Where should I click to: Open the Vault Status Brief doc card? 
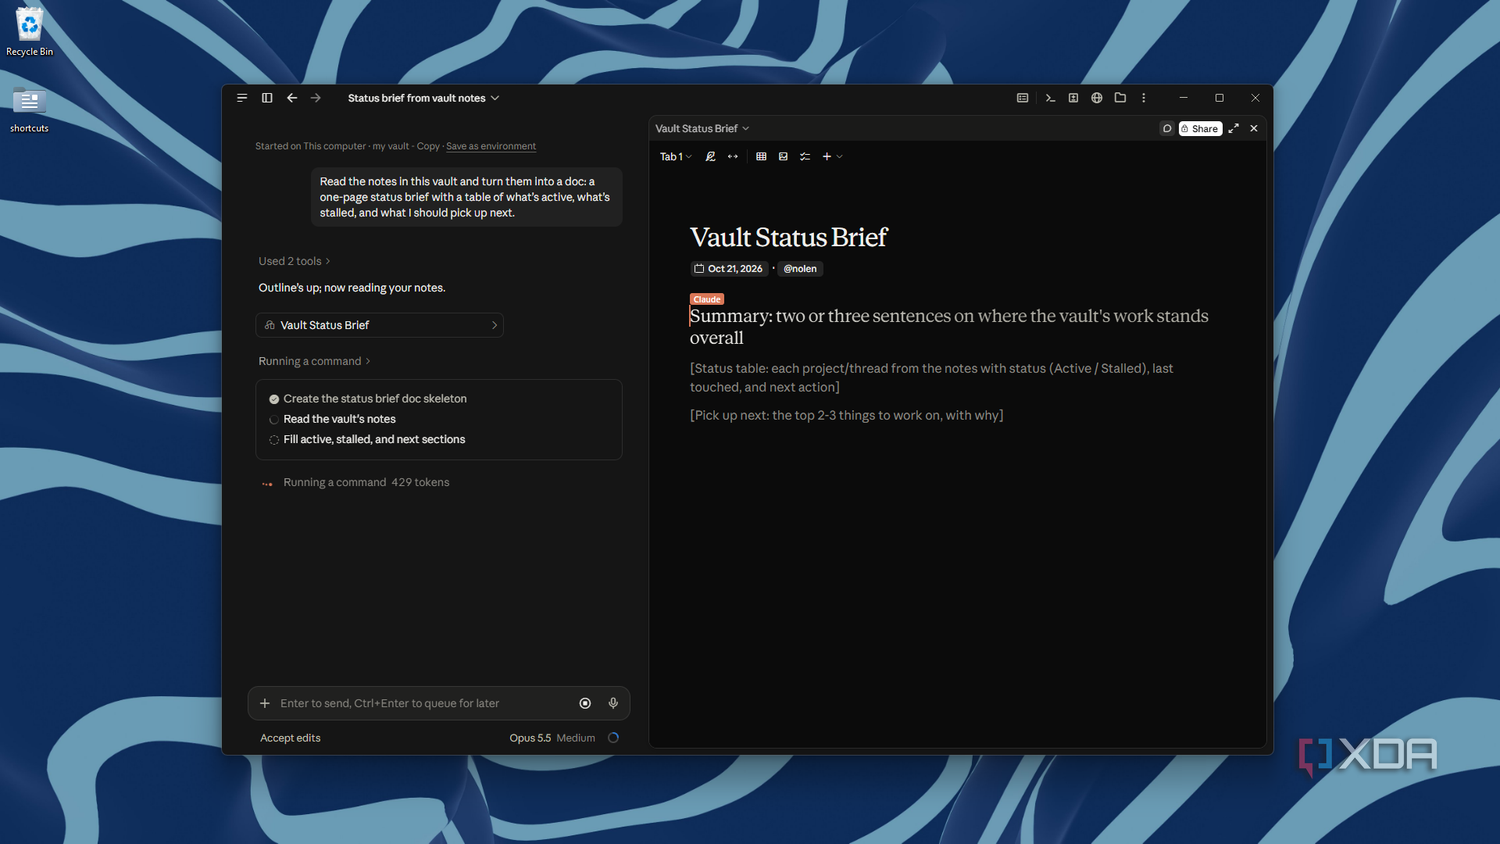380,325
